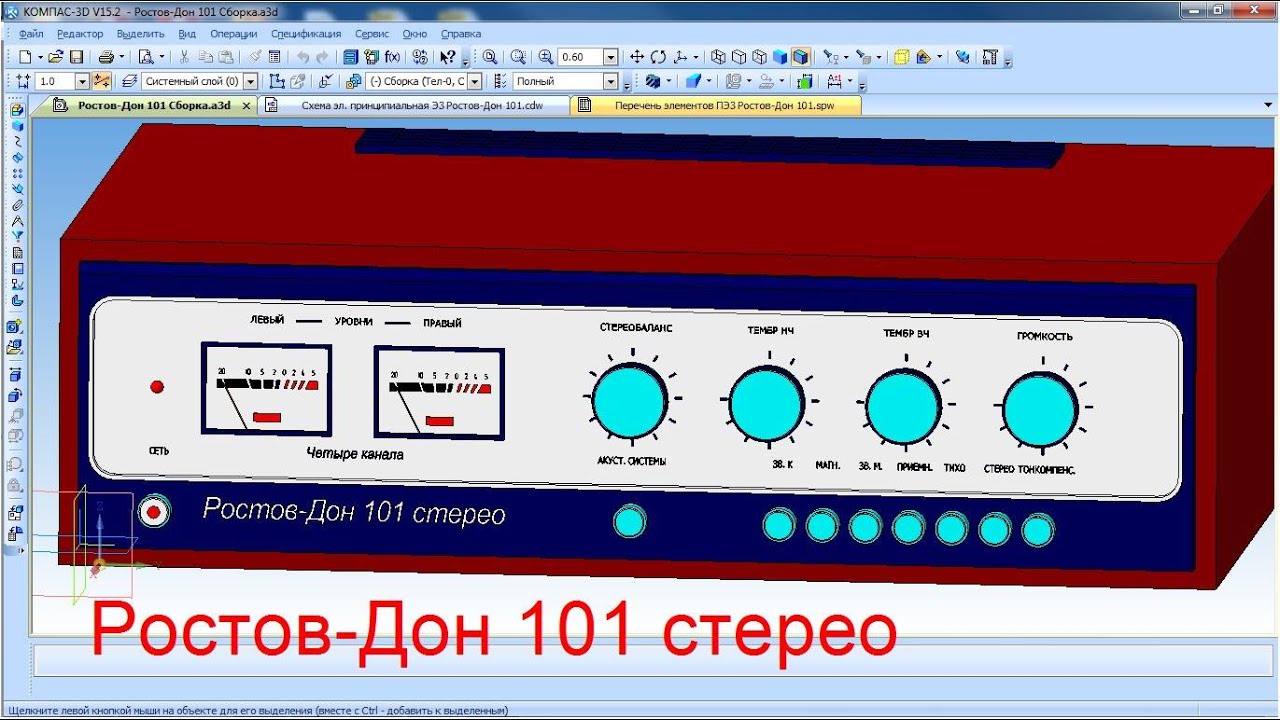Click the Cut scissors icon
The width and height of the screenshot is (1280, 720).
coord(184,57)
